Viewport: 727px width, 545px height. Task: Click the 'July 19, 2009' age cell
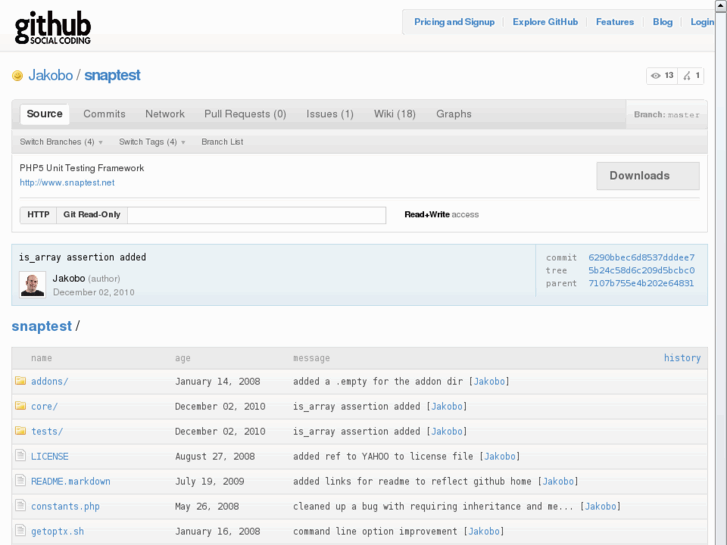[210, 481]
